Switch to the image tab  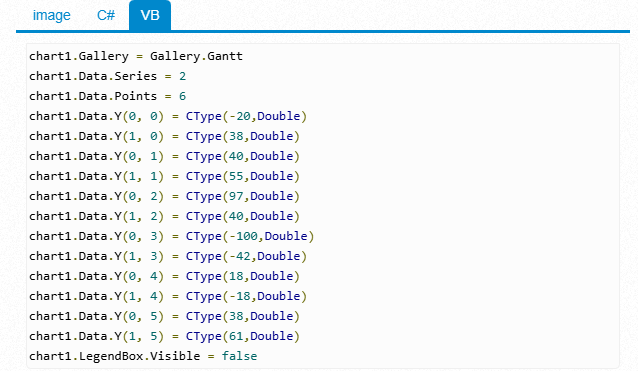click(52, 15)
